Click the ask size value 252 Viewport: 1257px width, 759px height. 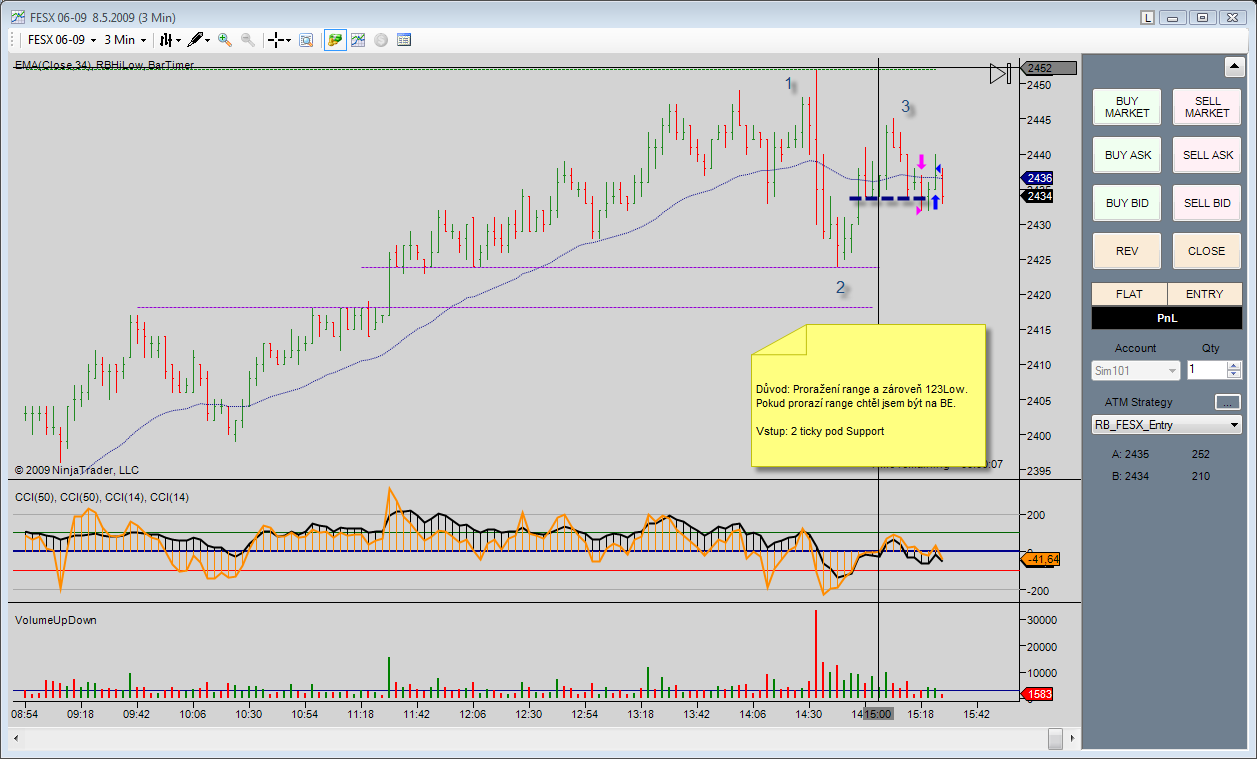(1201, 454)
